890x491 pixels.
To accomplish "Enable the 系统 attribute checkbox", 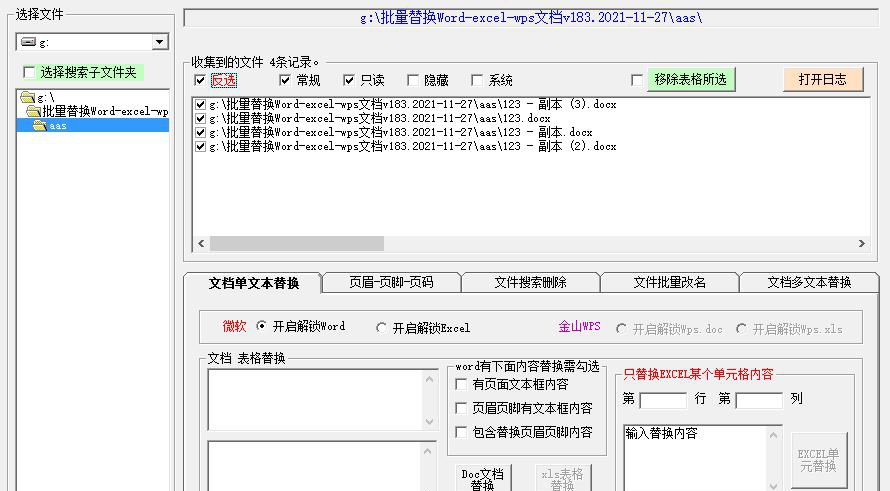I will (x=477, y=80).
